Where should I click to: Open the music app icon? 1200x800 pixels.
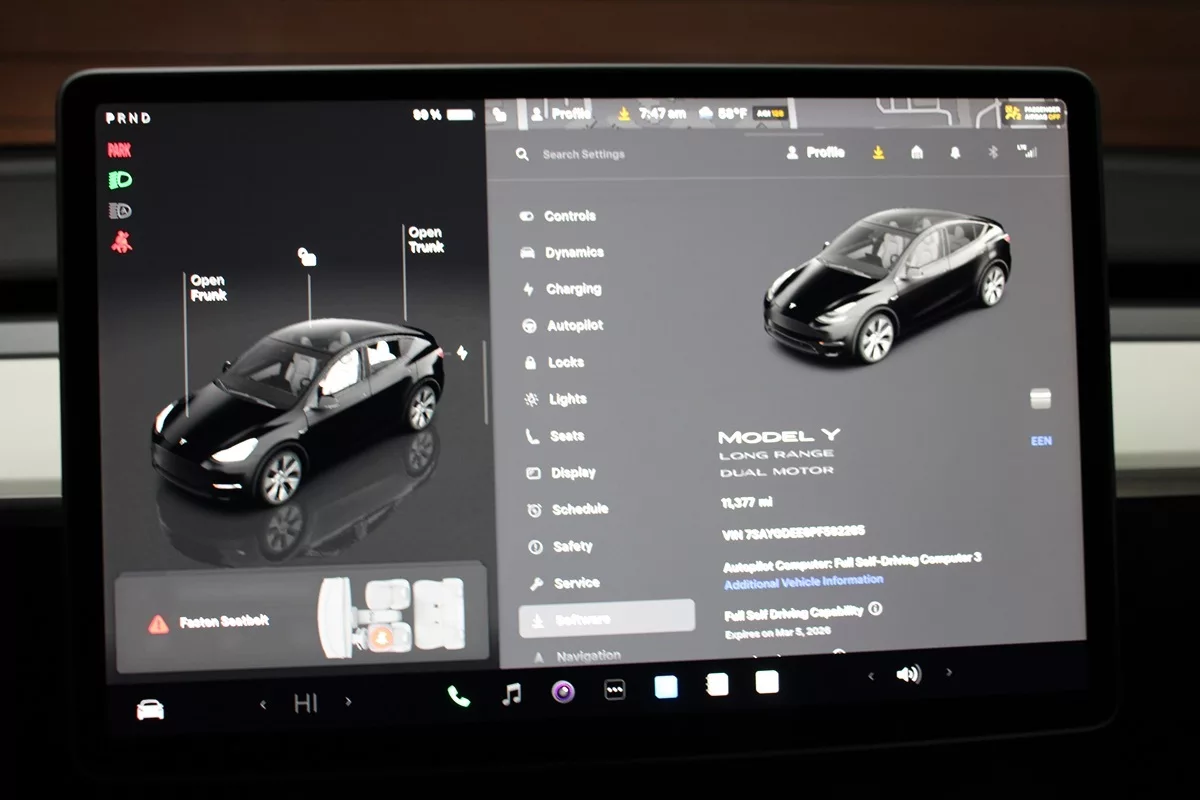[x=511, y=694]
